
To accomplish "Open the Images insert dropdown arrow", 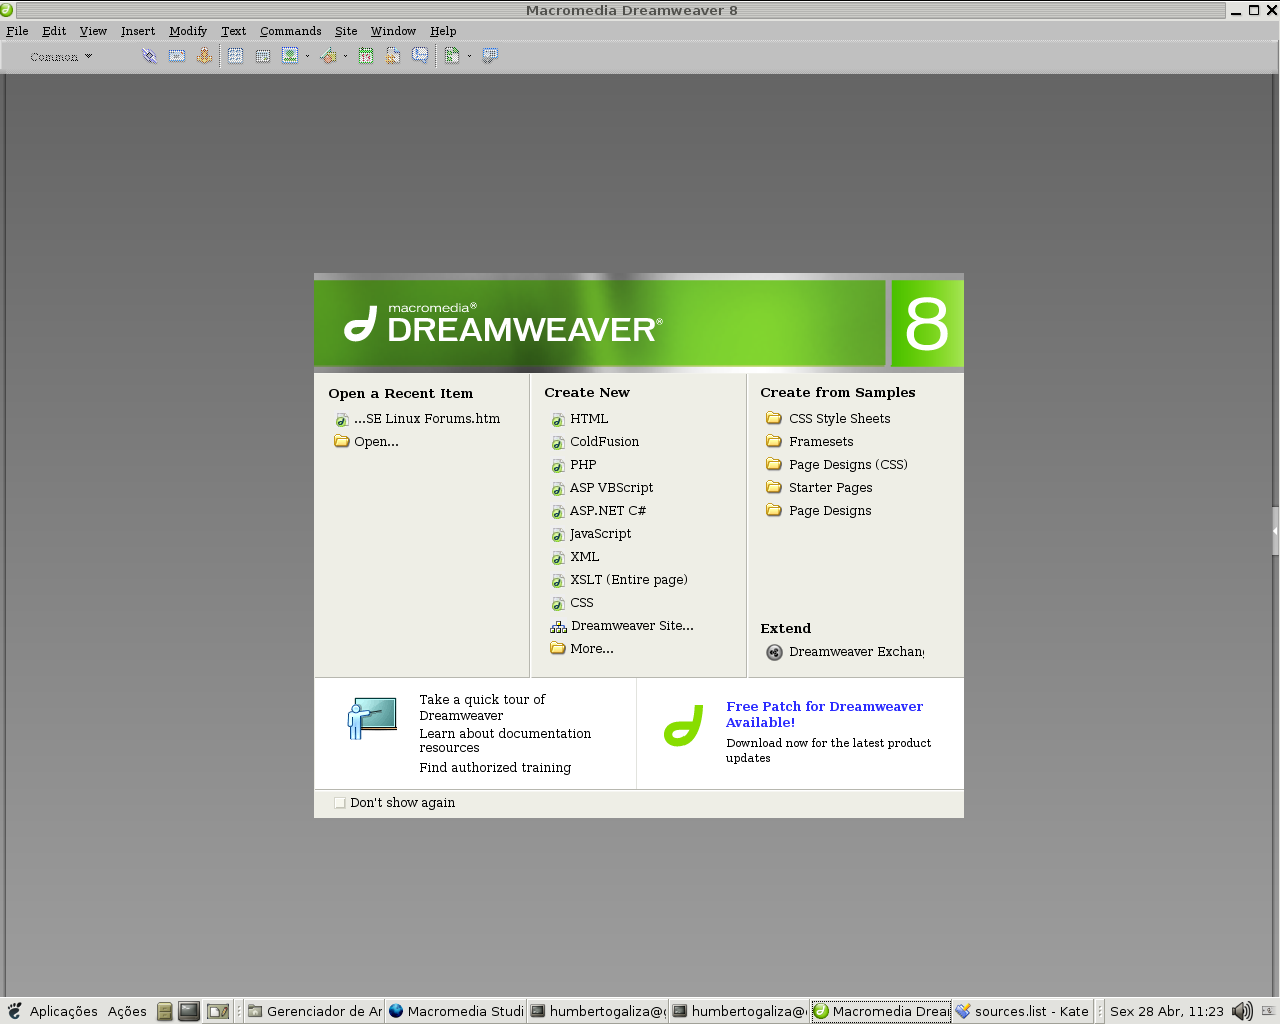I will point(307,56).
